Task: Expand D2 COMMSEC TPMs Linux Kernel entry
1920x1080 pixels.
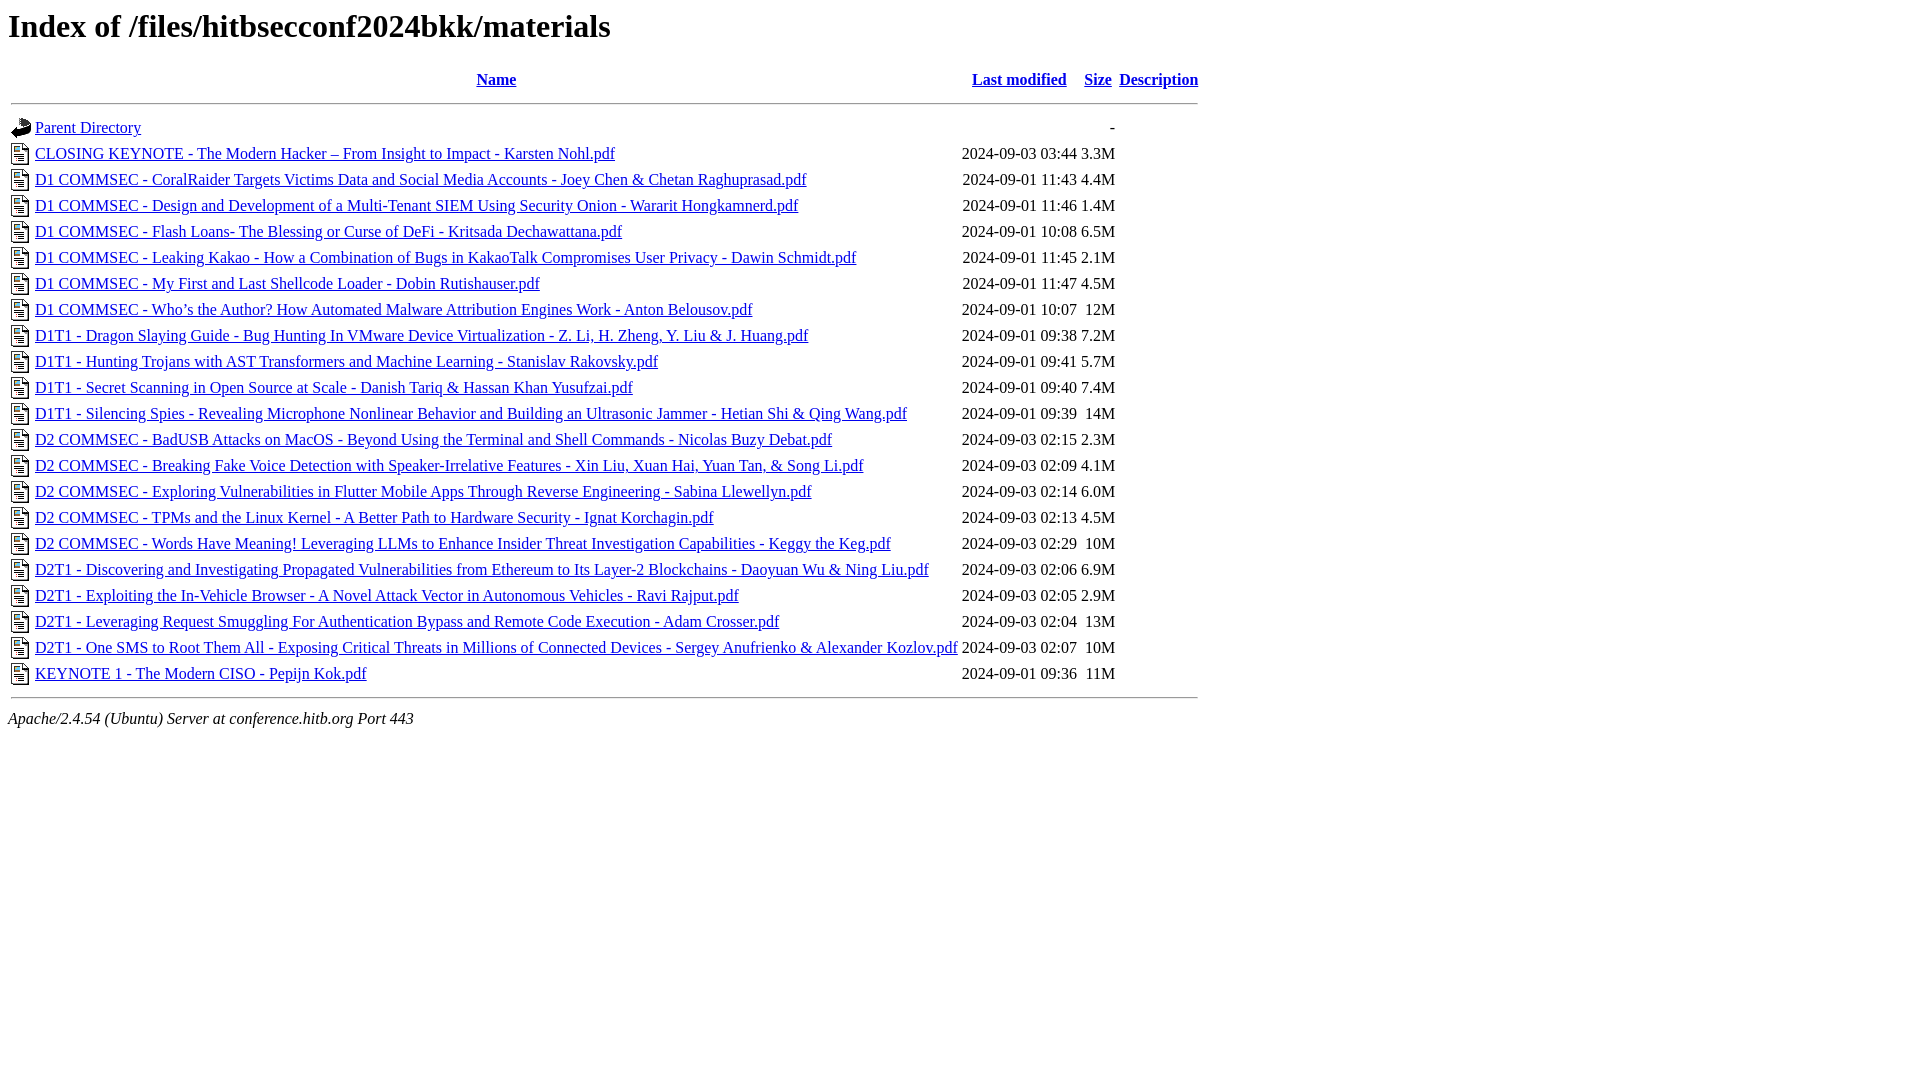Action: (373, 517)
